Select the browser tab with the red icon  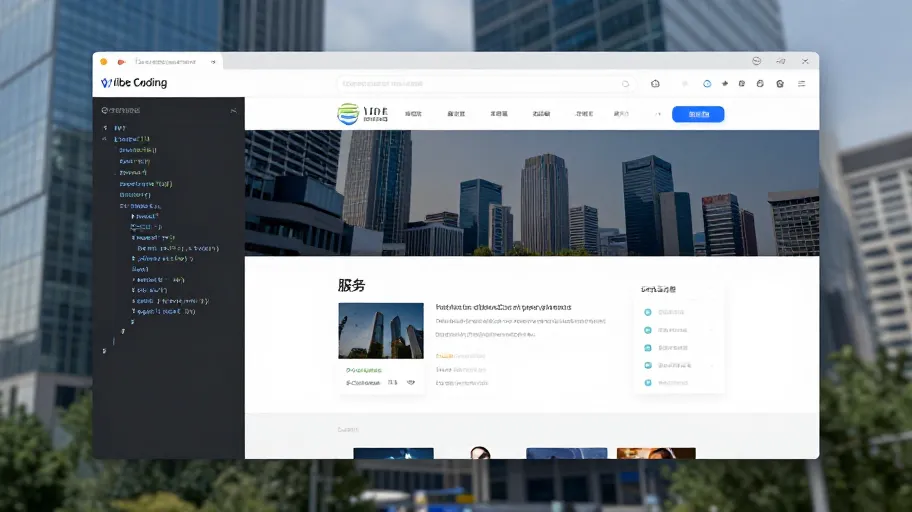coord(160,62)
